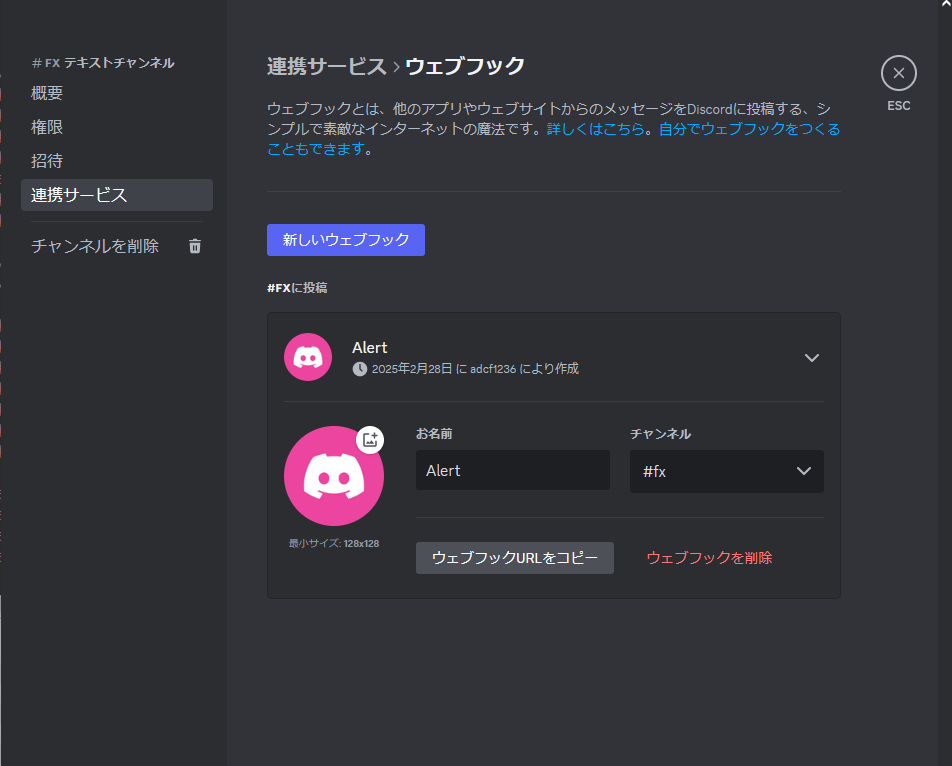
Task: Collapse the Alert webhook chevron
Action: click(812, 358)
